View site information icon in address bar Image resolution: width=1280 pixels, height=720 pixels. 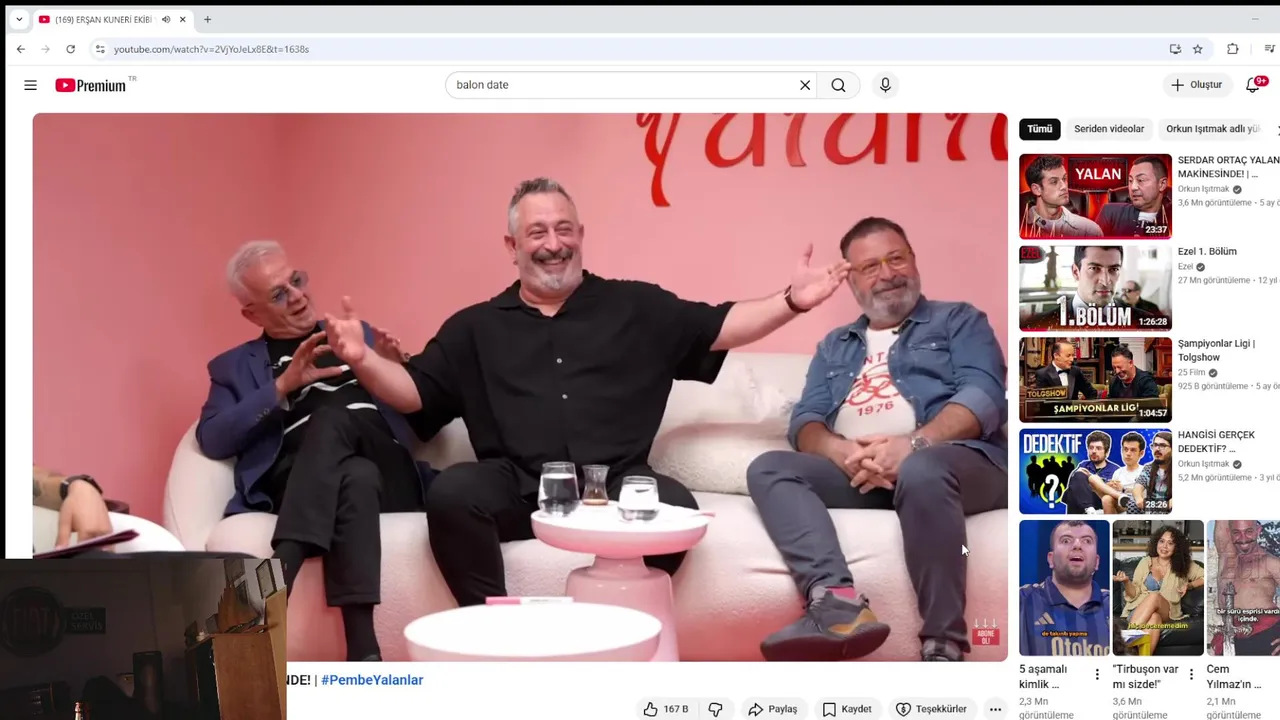tap(99, 49)
